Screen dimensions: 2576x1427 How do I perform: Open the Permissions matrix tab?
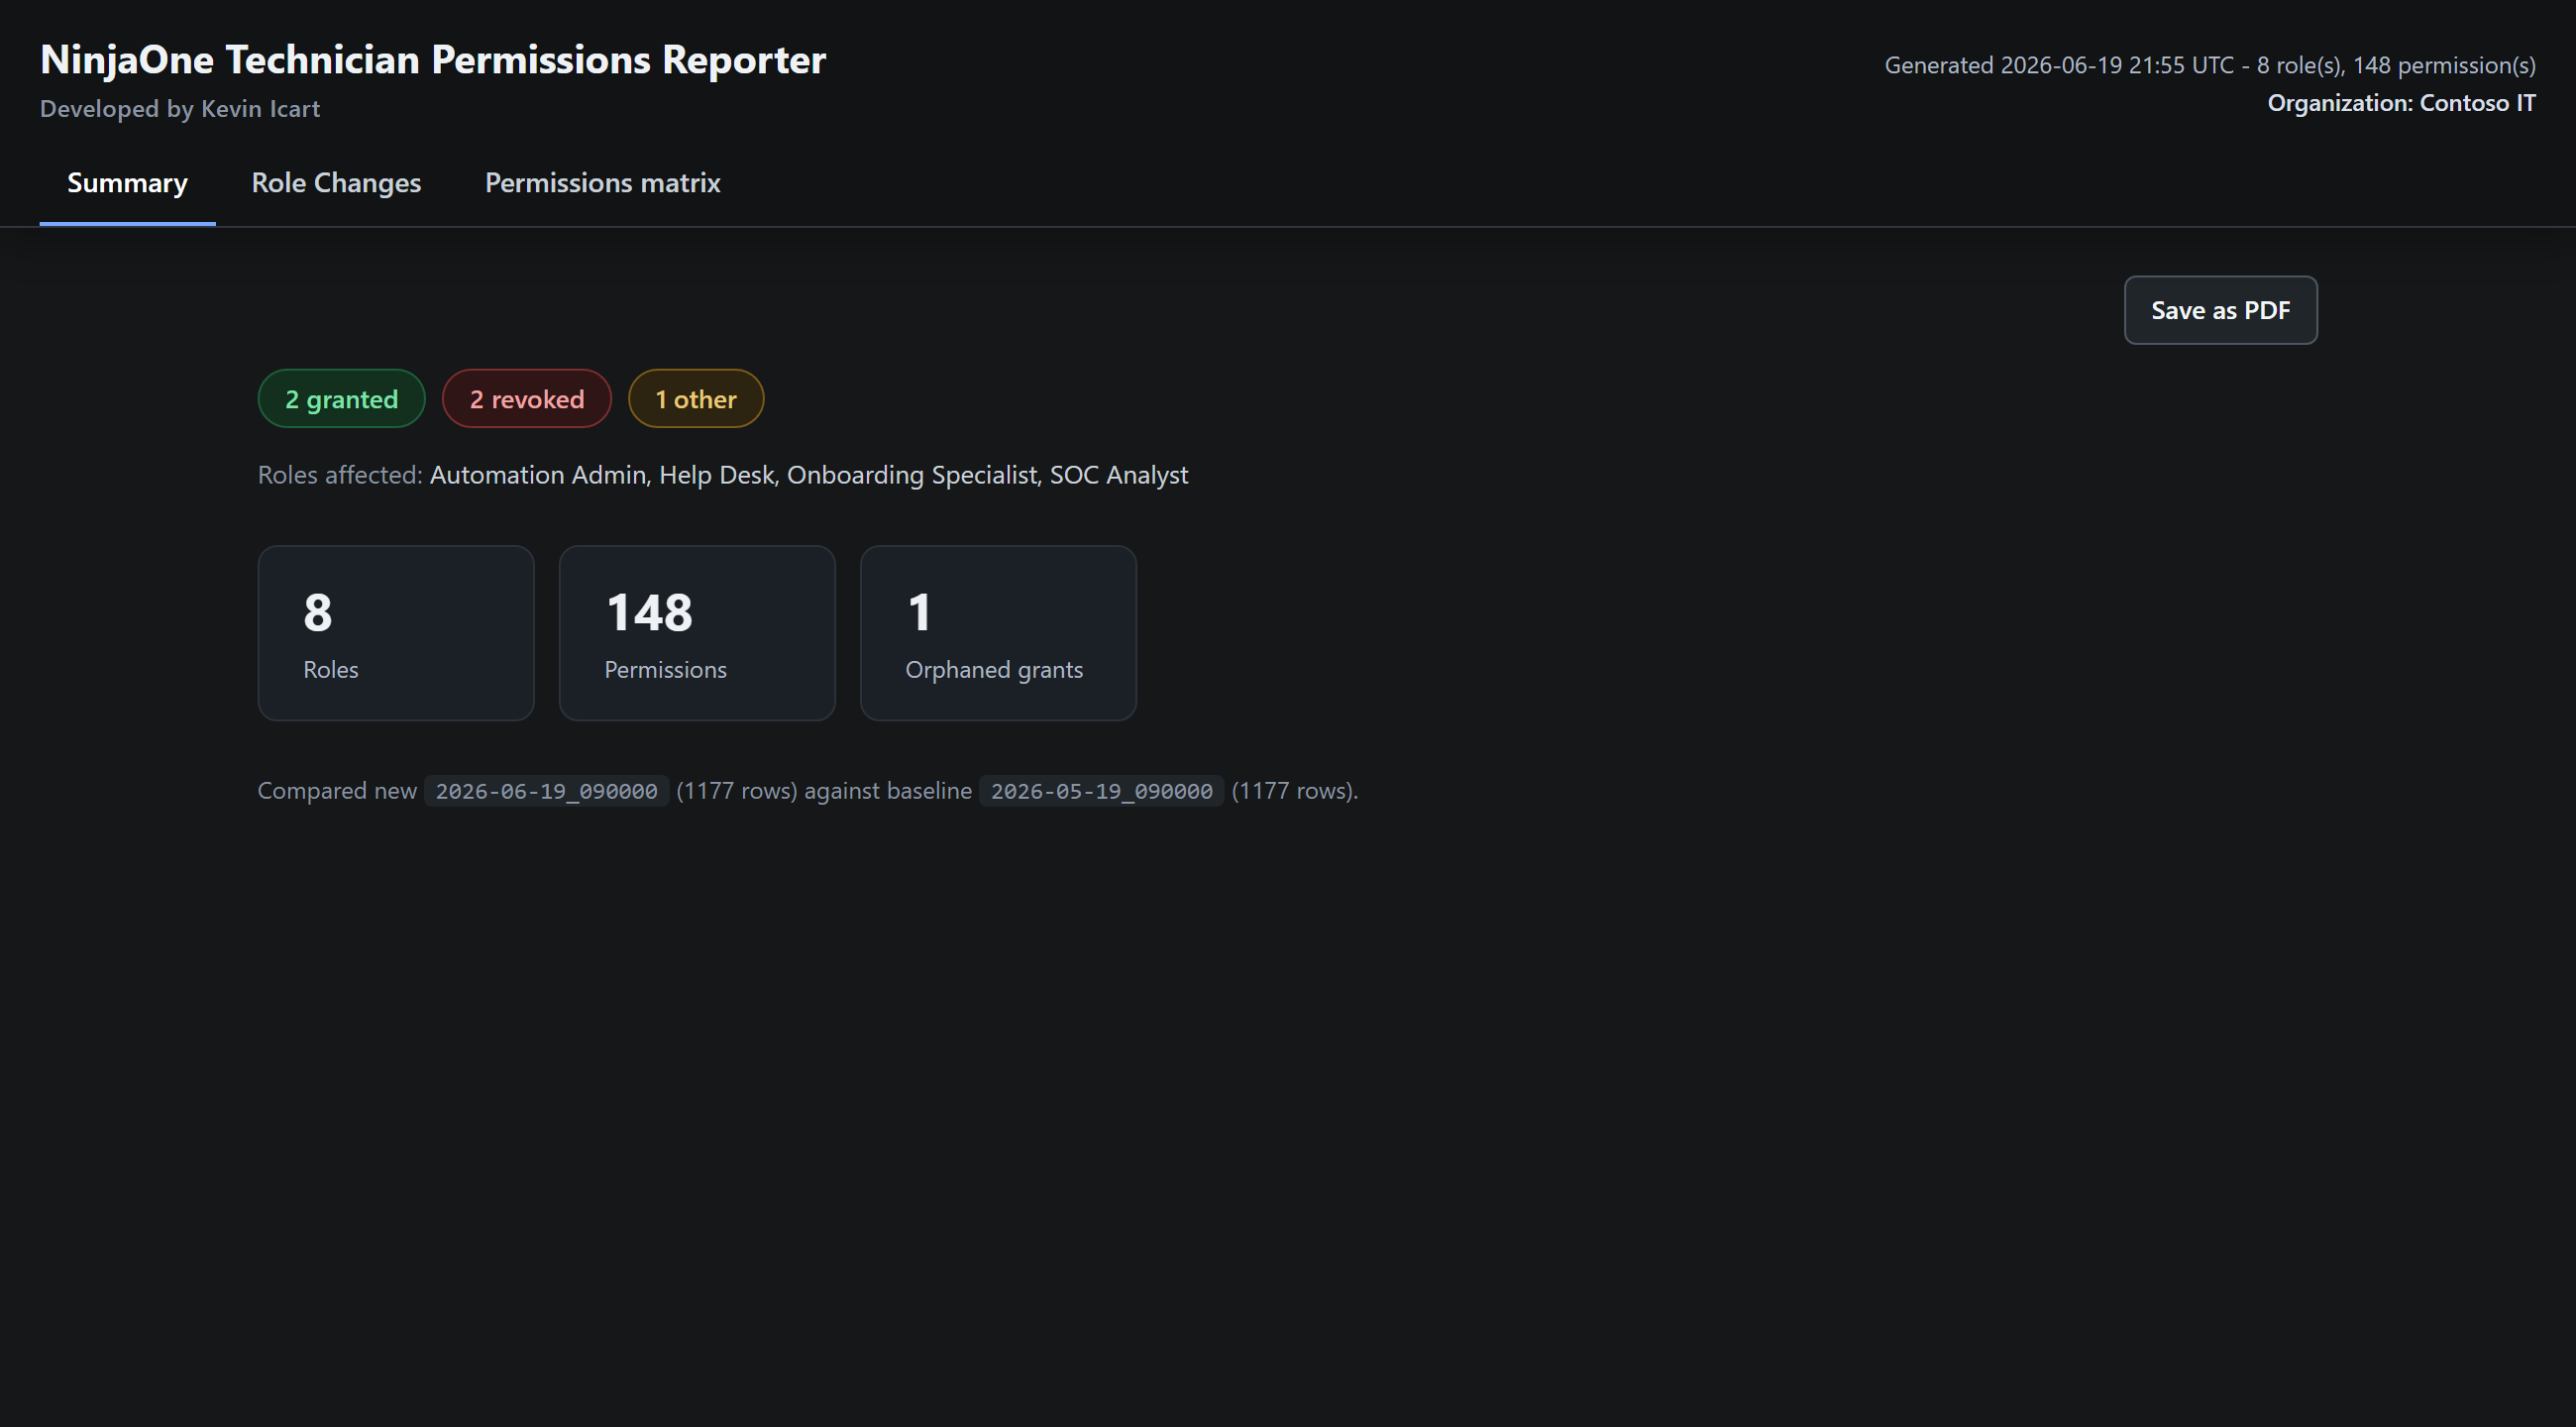tap(602, 183)
